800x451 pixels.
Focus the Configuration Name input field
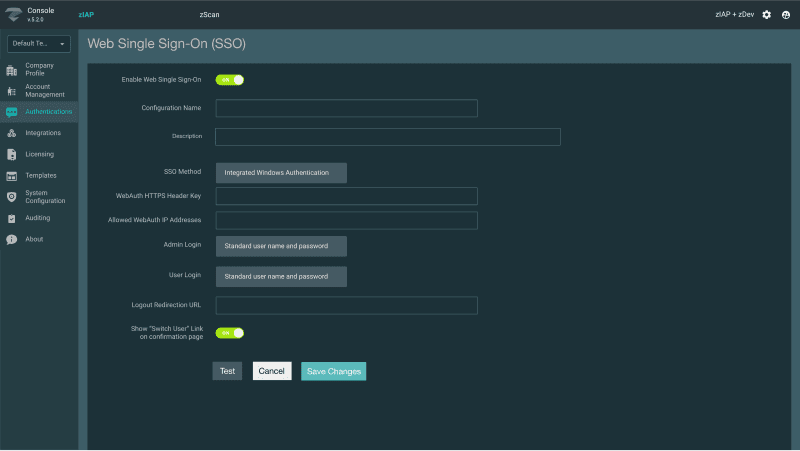click(346, 108)
